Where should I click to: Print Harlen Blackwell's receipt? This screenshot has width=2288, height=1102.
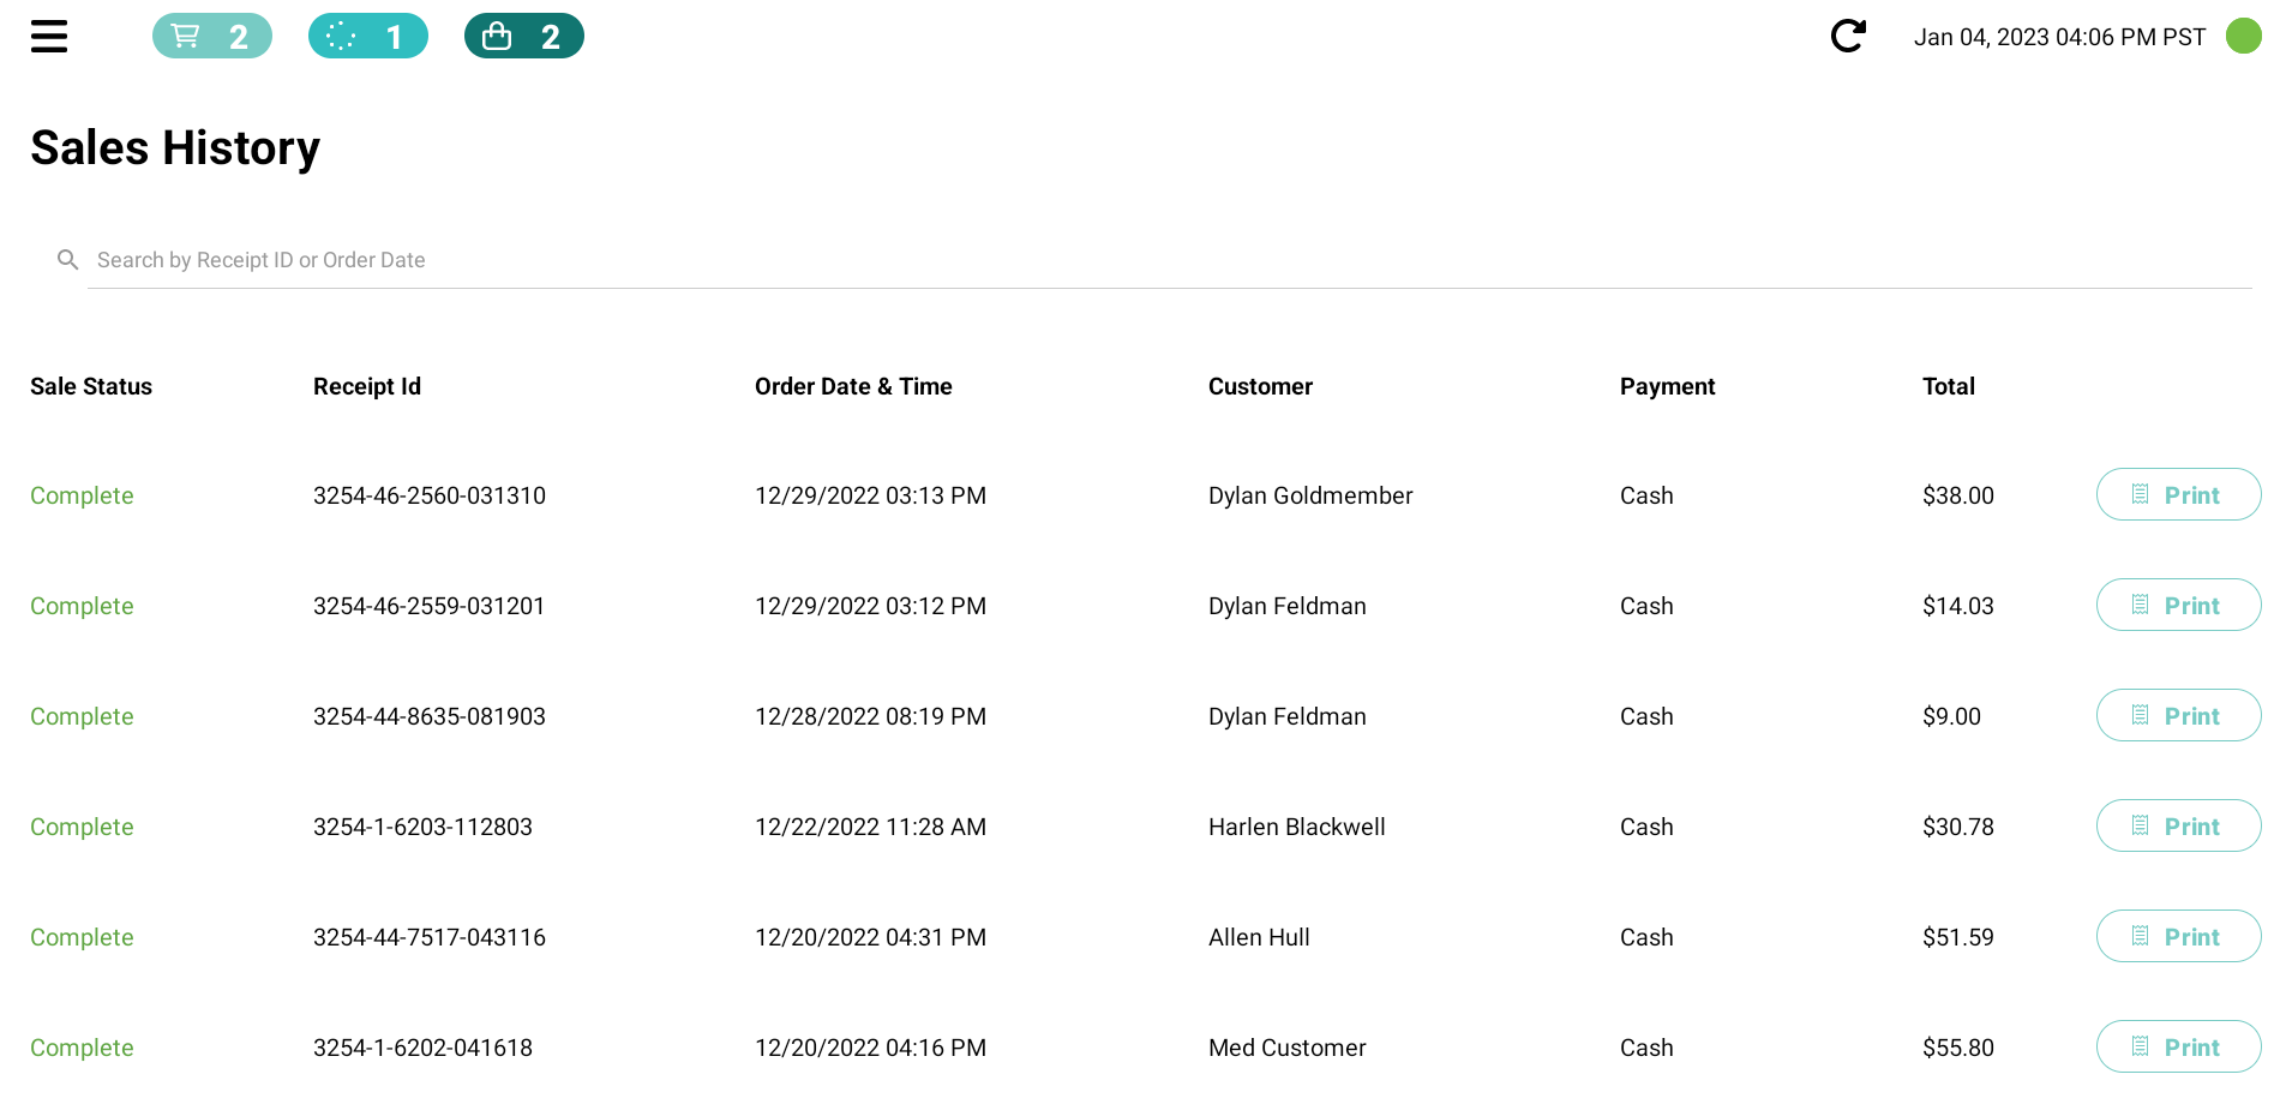tap(2178, 826)
